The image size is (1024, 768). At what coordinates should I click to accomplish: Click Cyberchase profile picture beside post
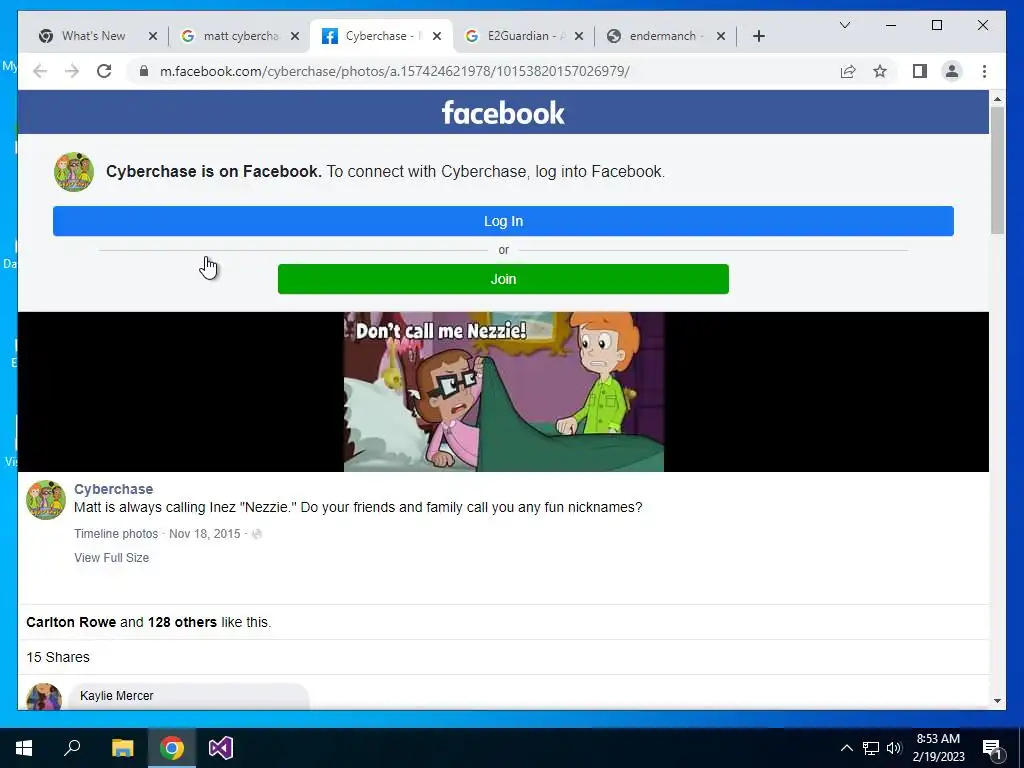(x=46, y=500)
